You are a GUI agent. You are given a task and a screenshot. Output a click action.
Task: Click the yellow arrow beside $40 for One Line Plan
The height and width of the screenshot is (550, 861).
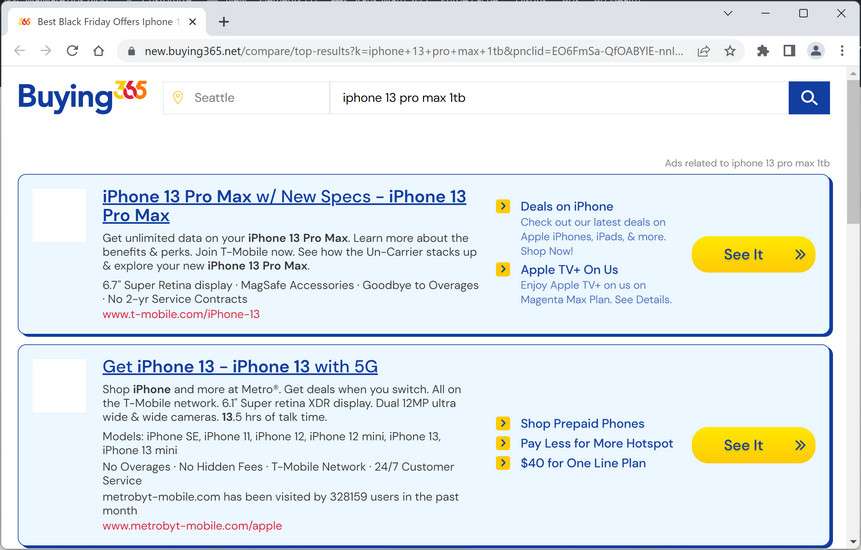coord(502,463)
